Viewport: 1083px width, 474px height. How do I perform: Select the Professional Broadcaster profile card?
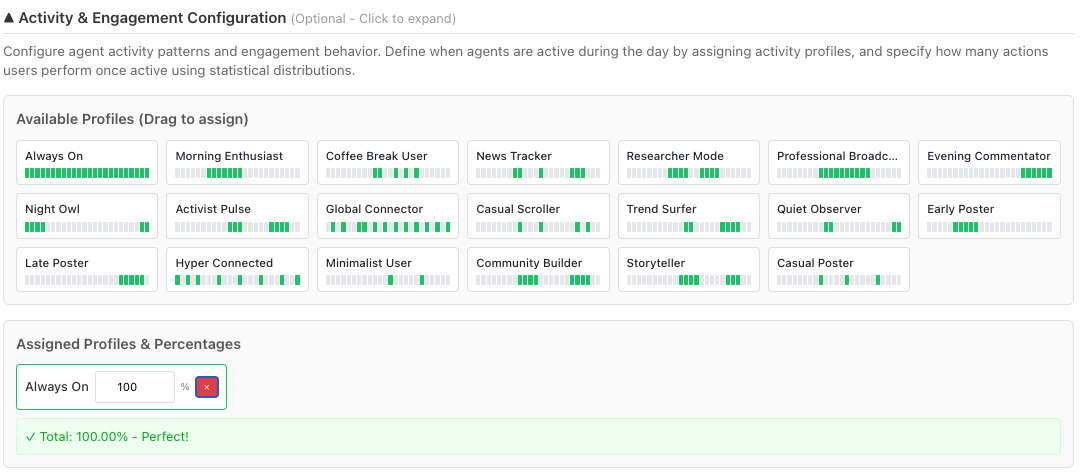[838, 162]
